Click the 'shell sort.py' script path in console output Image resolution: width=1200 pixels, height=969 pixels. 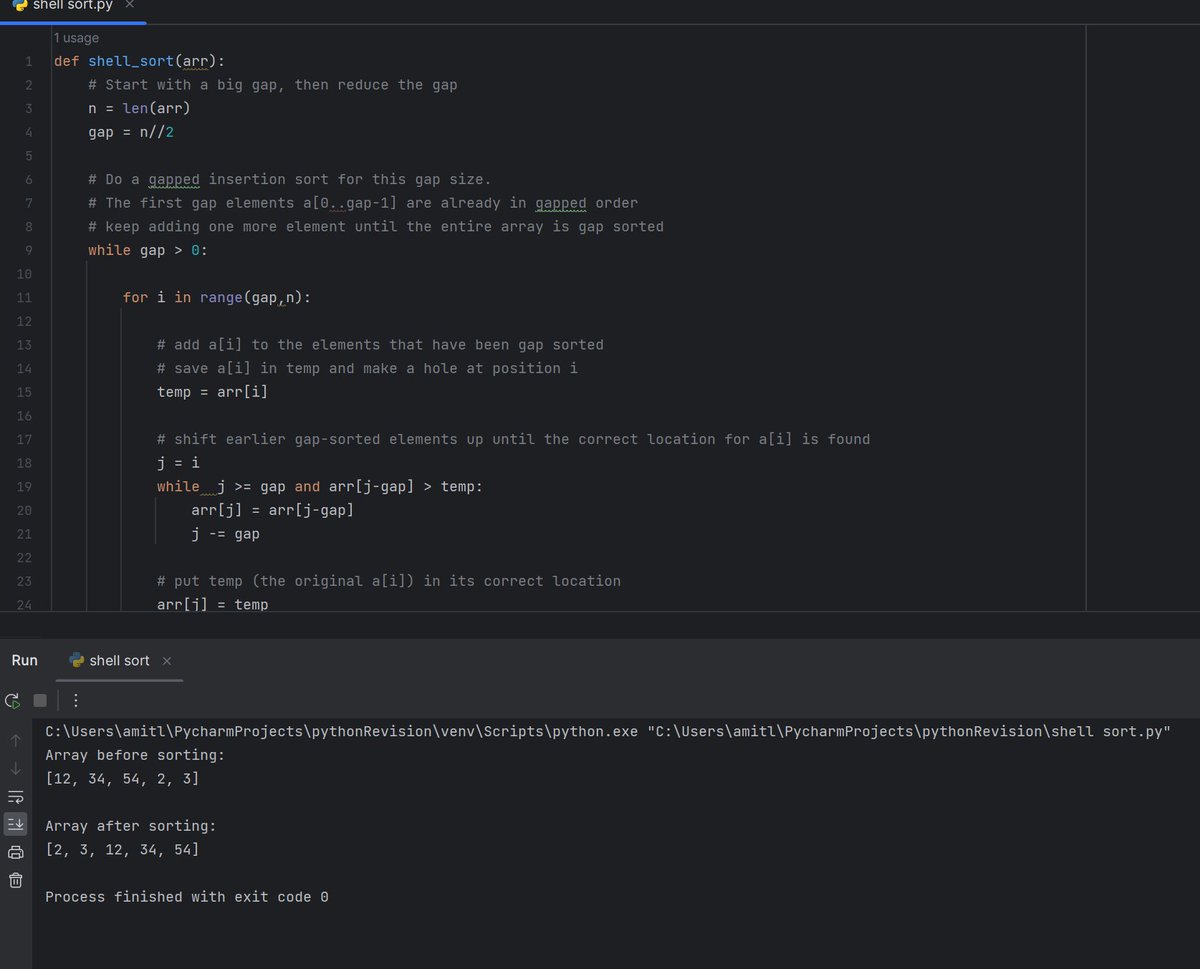coord(909,732)
